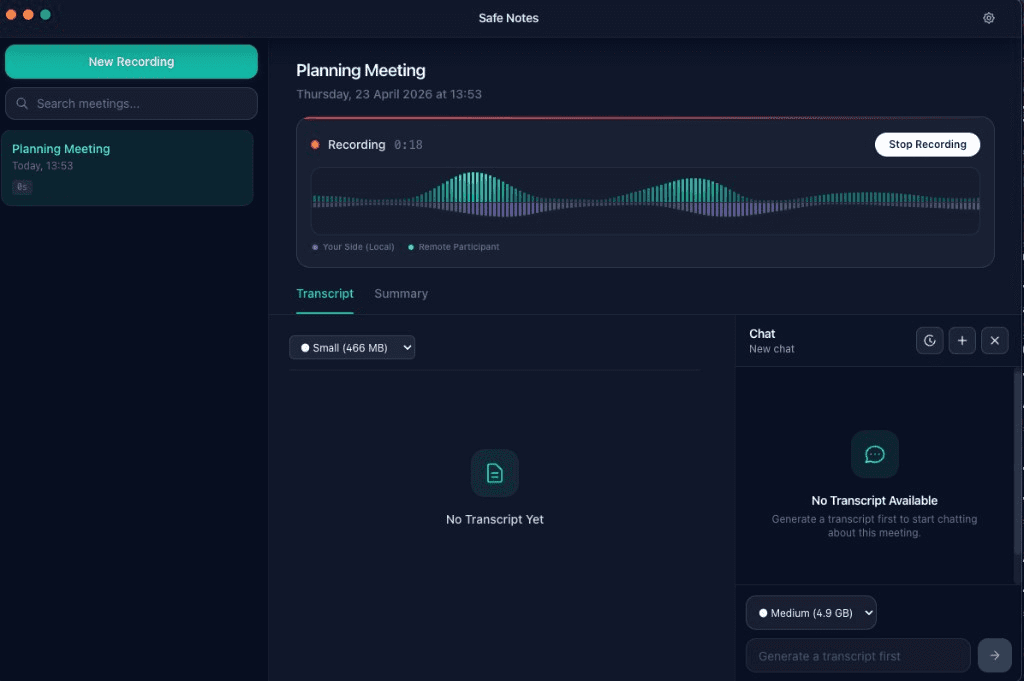1024x681 pixels.
Task: Click the Planning Meeting title heading
Action: (x=360, y=71)
